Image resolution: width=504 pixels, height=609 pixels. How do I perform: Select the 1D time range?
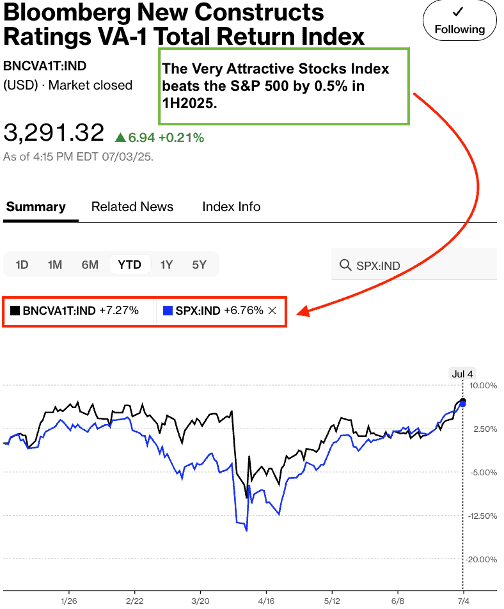pos(22,265)
